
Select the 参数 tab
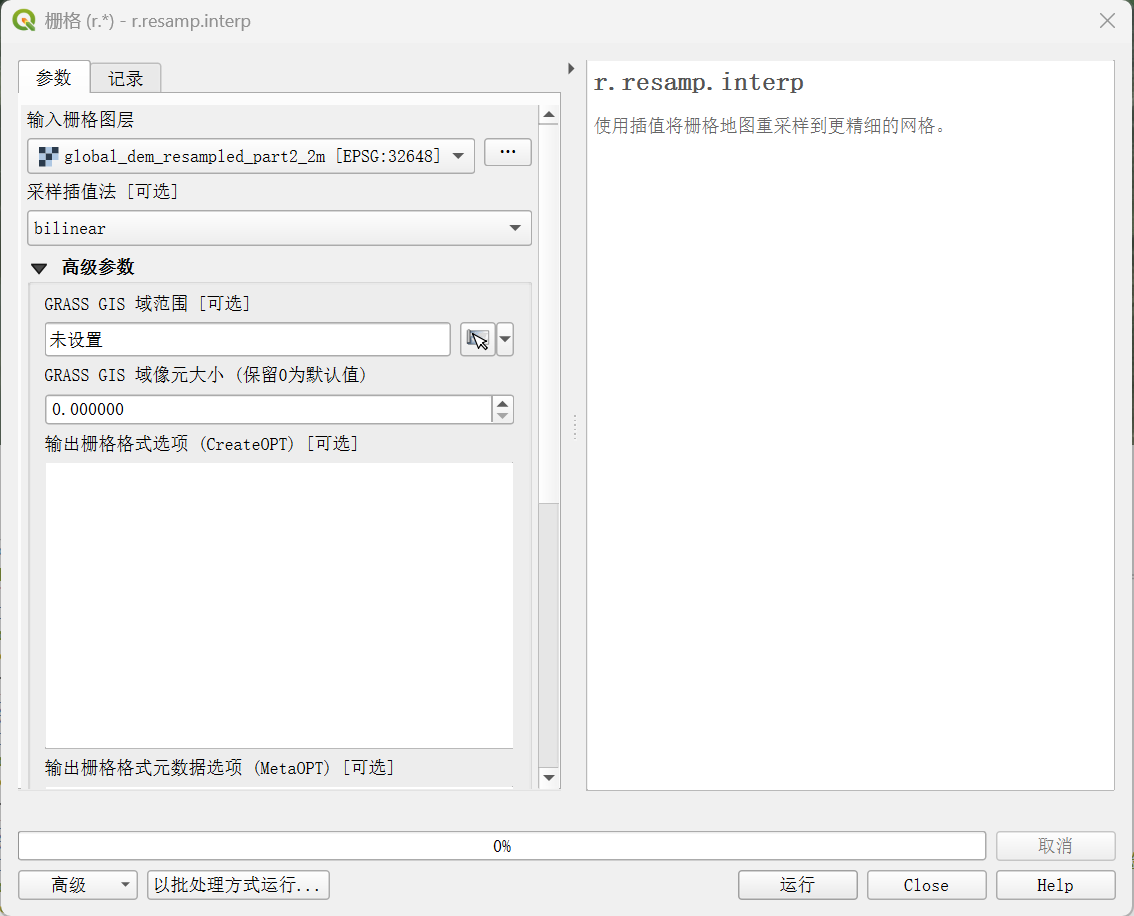[x=54, y=77]
